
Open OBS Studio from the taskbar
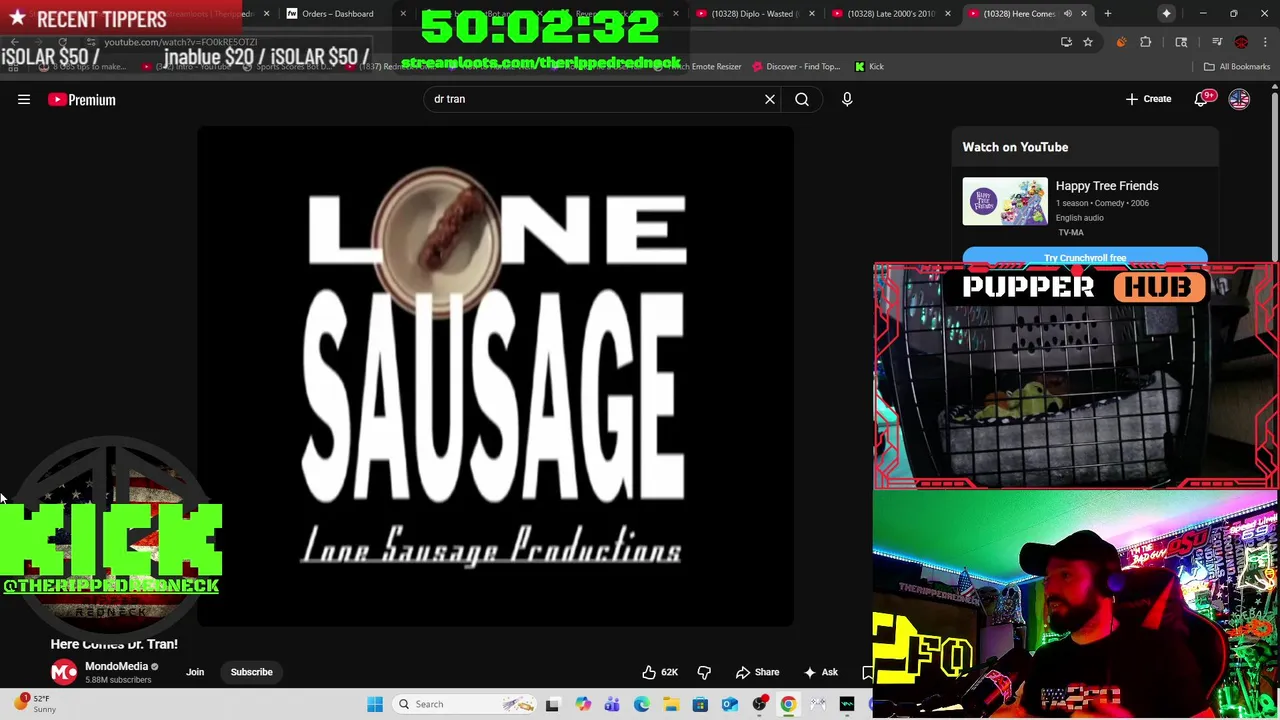759,704
